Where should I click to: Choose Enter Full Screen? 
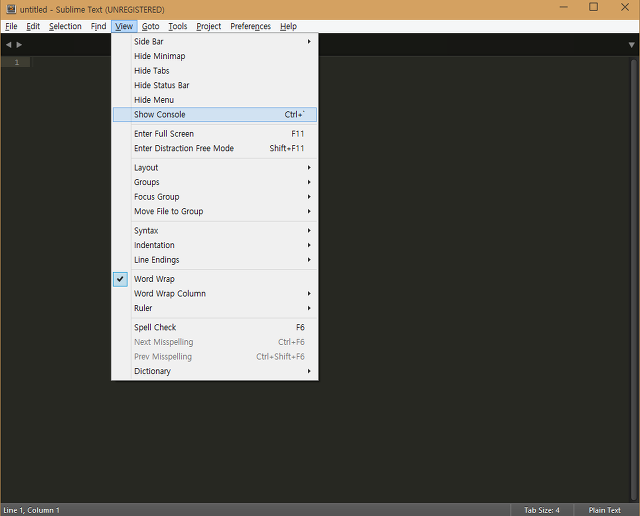215,134
